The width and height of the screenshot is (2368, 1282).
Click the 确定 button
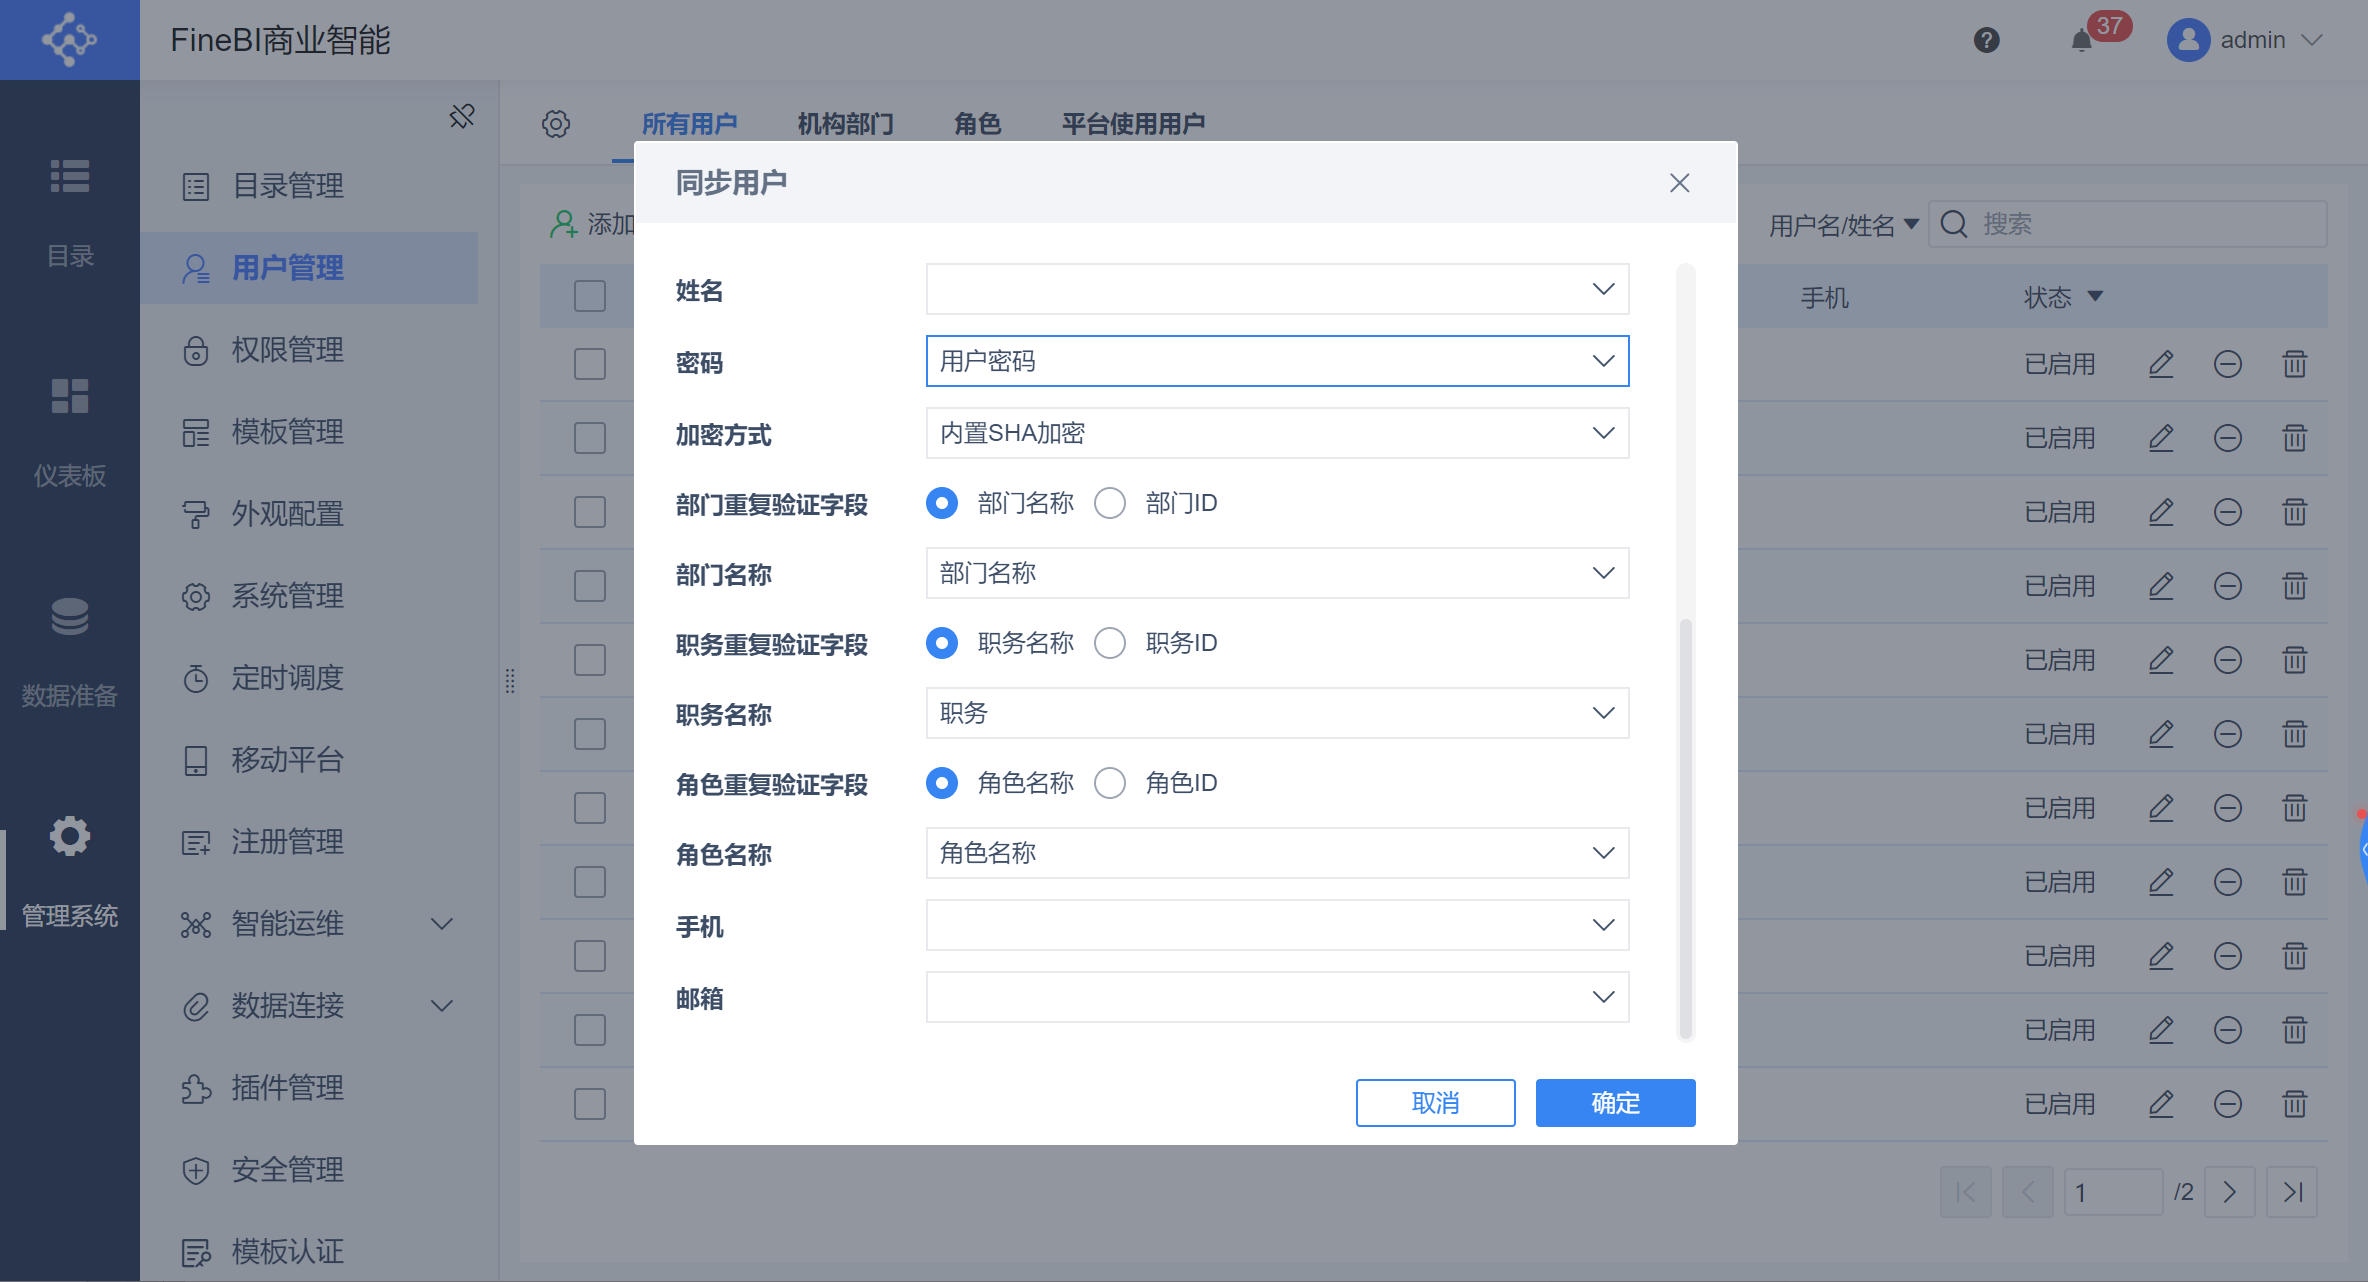tap(1615, 1103)
